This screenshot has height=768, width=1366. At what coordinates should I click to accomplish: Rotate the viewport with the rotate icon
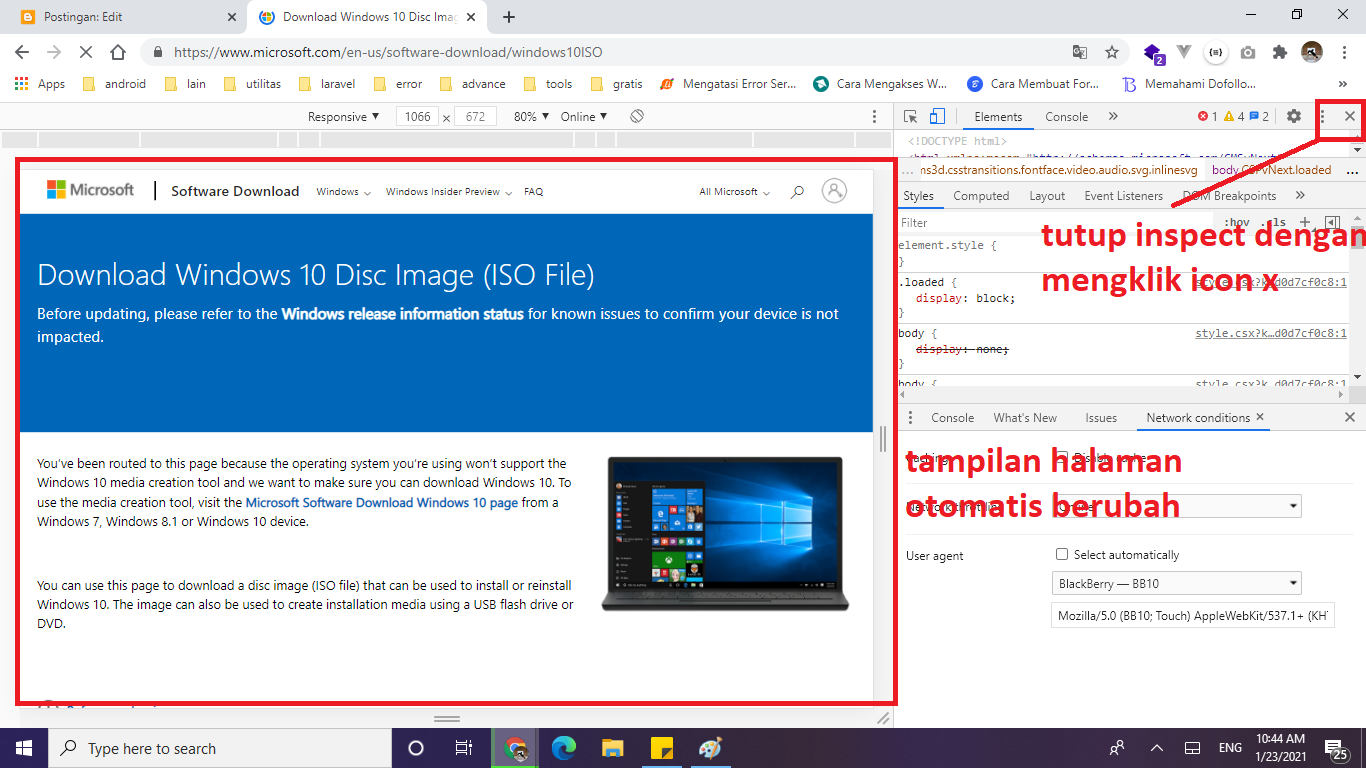(x=636, y=116)
